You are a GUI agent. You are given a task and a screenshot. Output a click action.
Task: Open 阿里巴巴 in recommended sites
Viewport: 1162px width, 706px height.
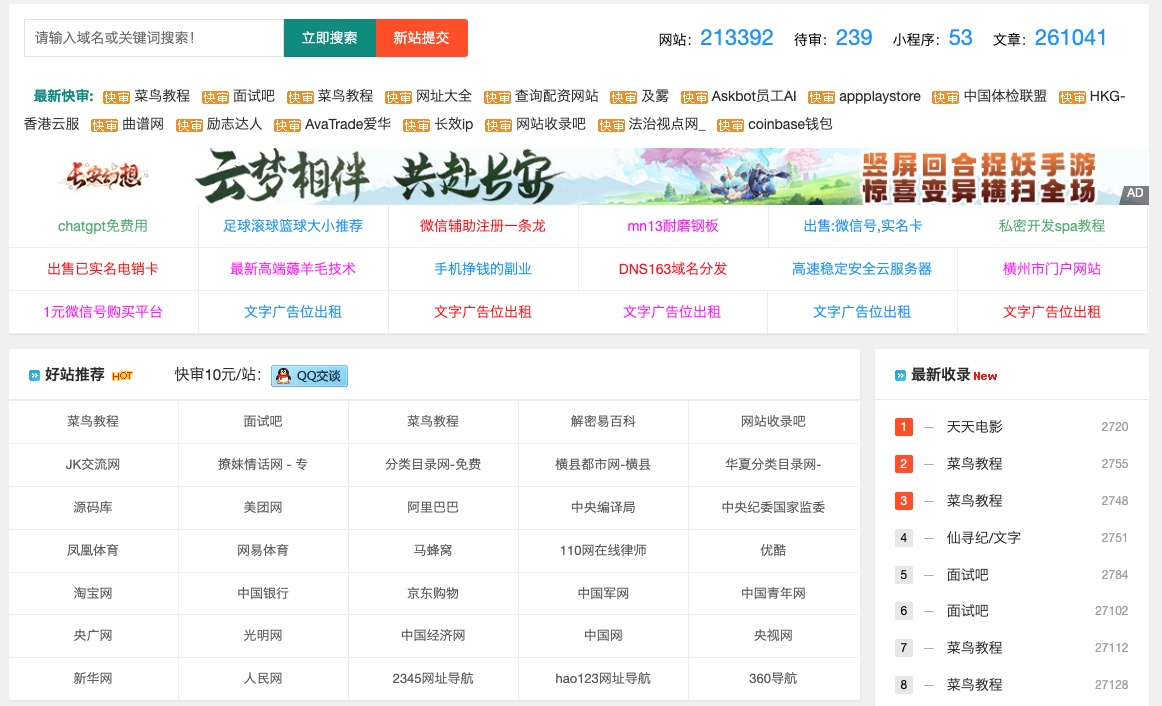point(433,507)
